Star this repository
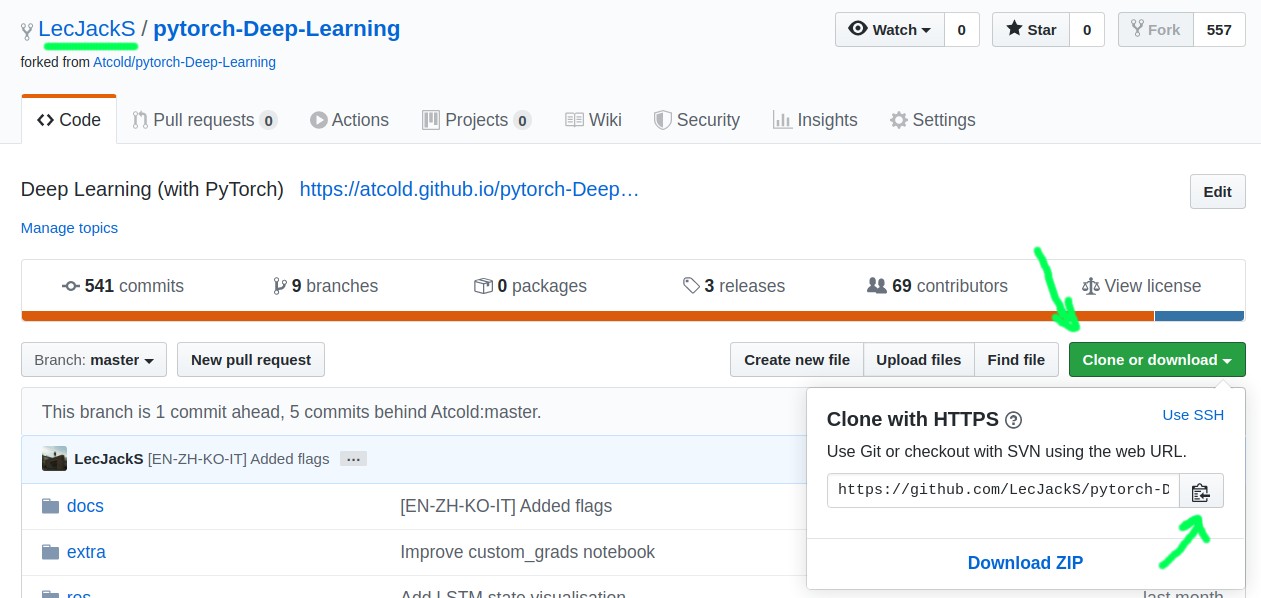Viewport: 1261px width, 598px height. tap(1031, 30)
